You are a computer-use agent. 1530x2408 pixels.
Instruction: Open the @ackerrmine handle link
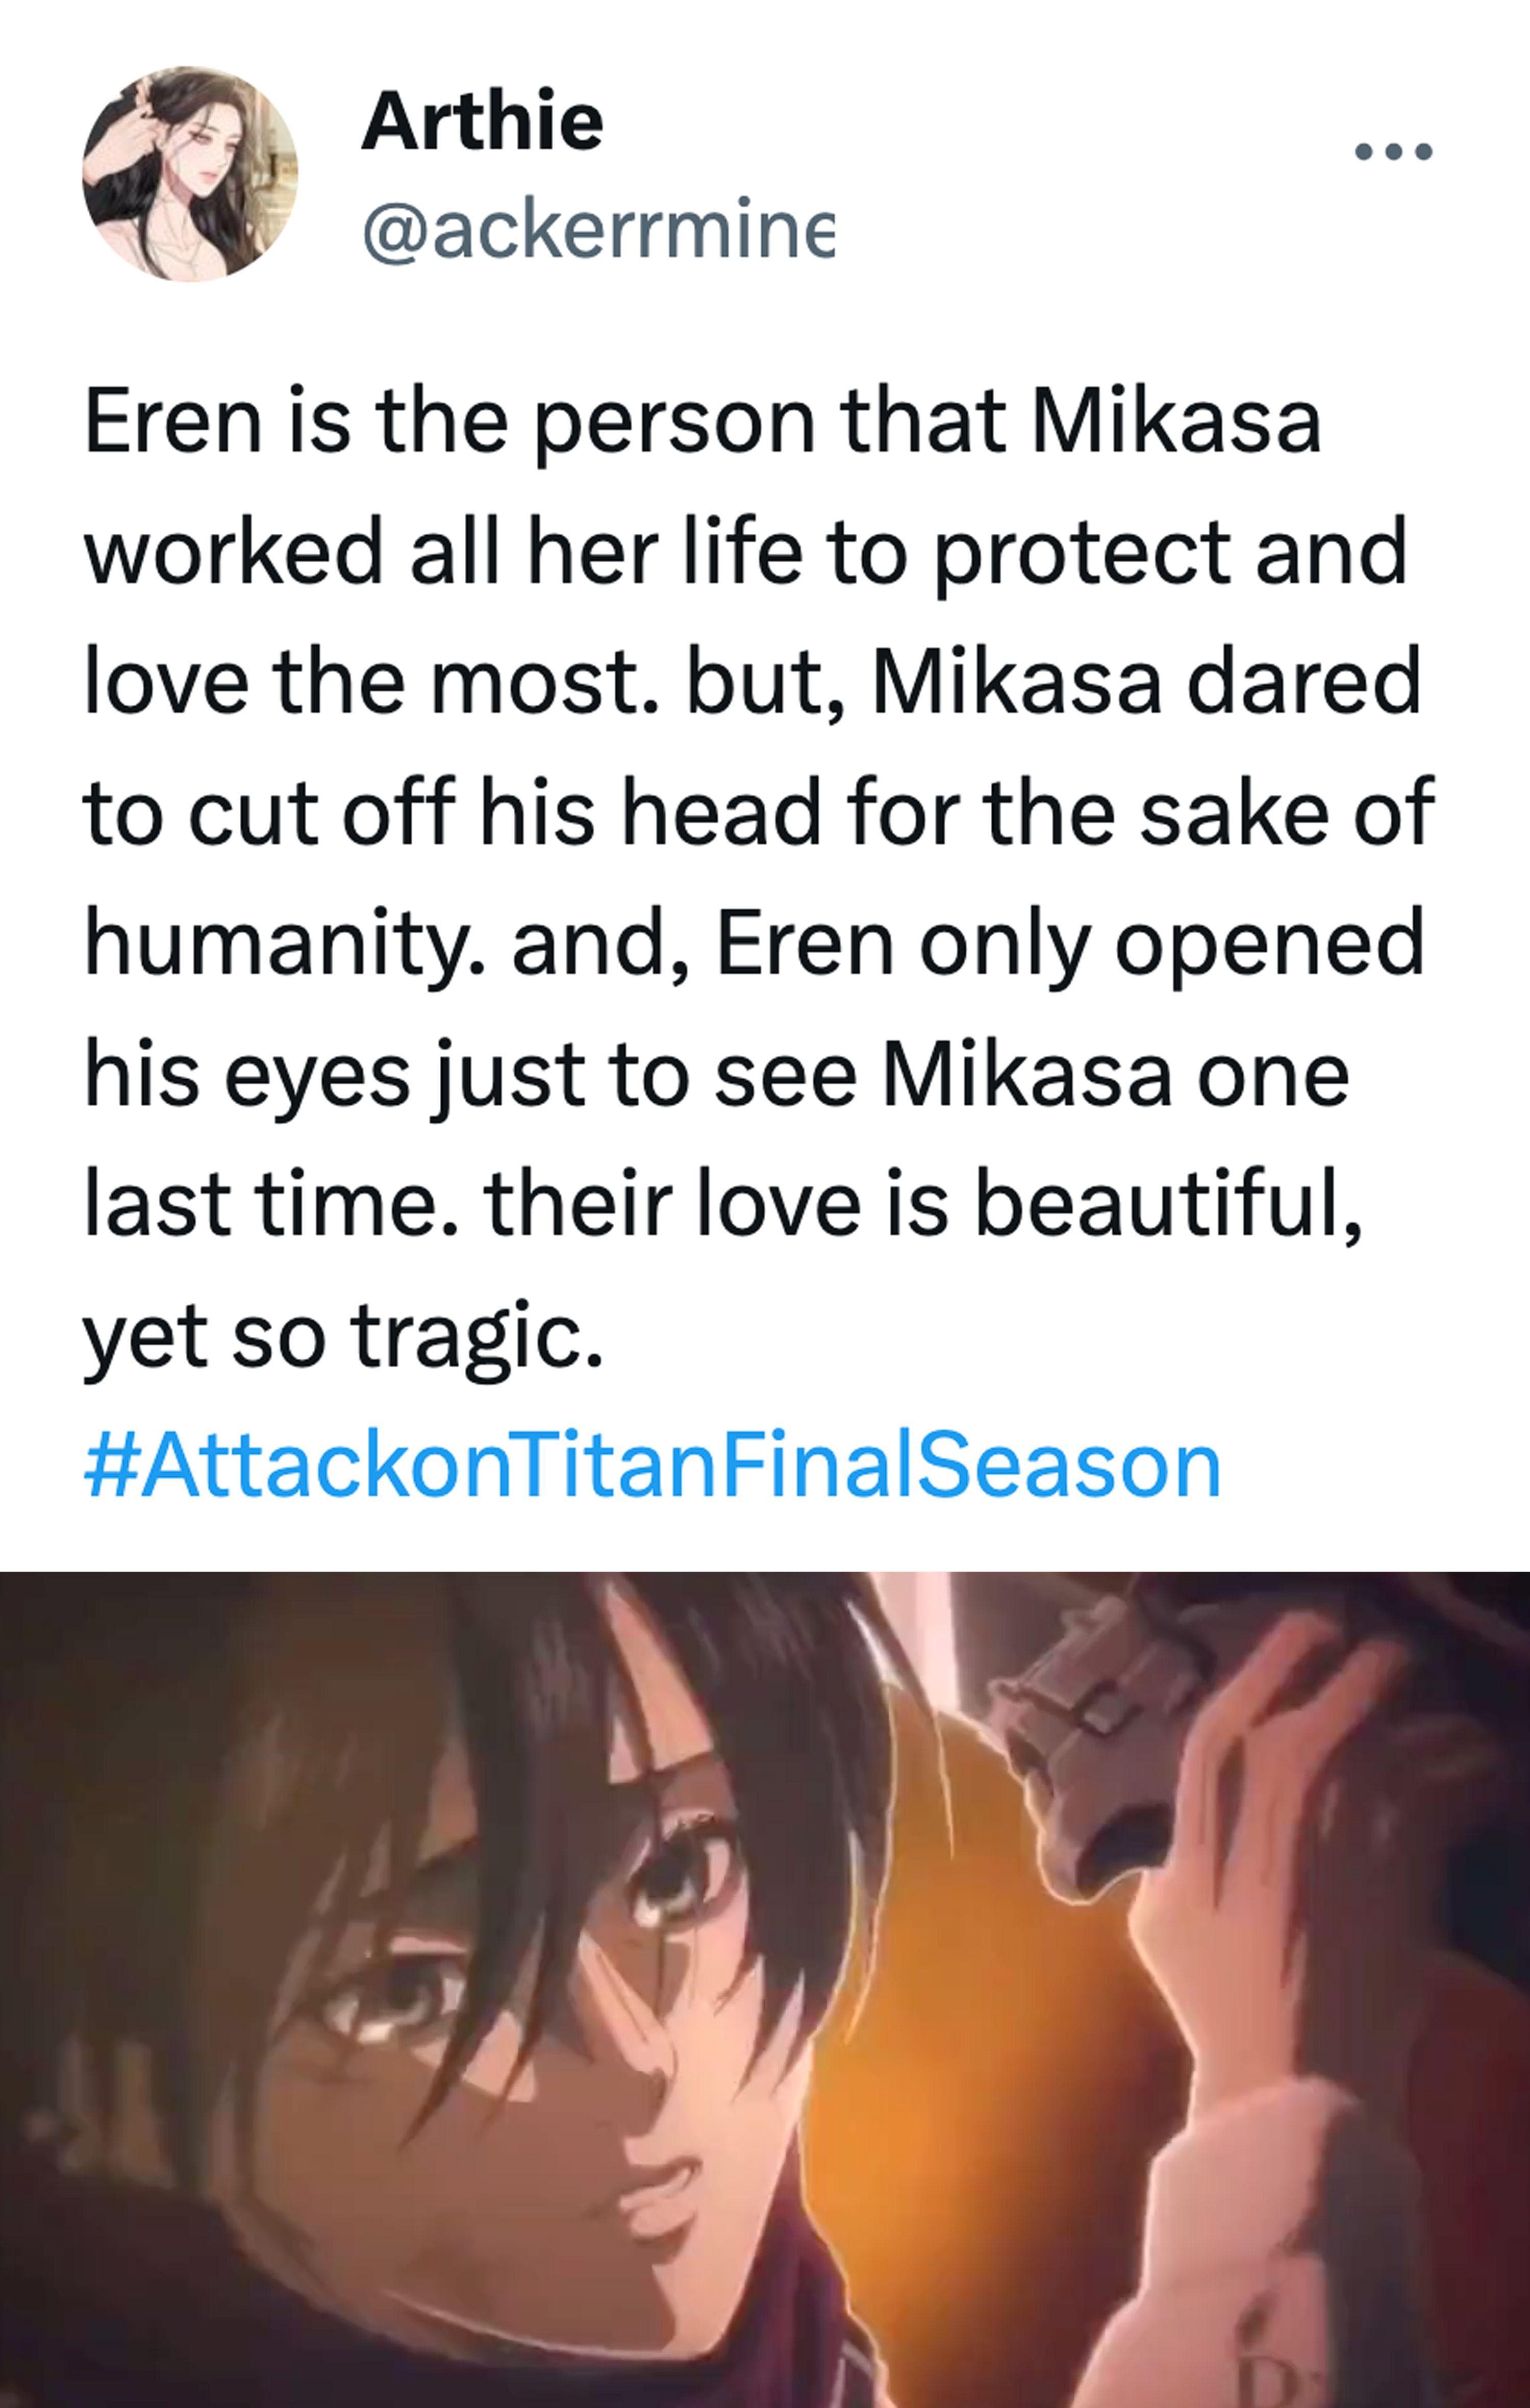click(x=597, y=233)
